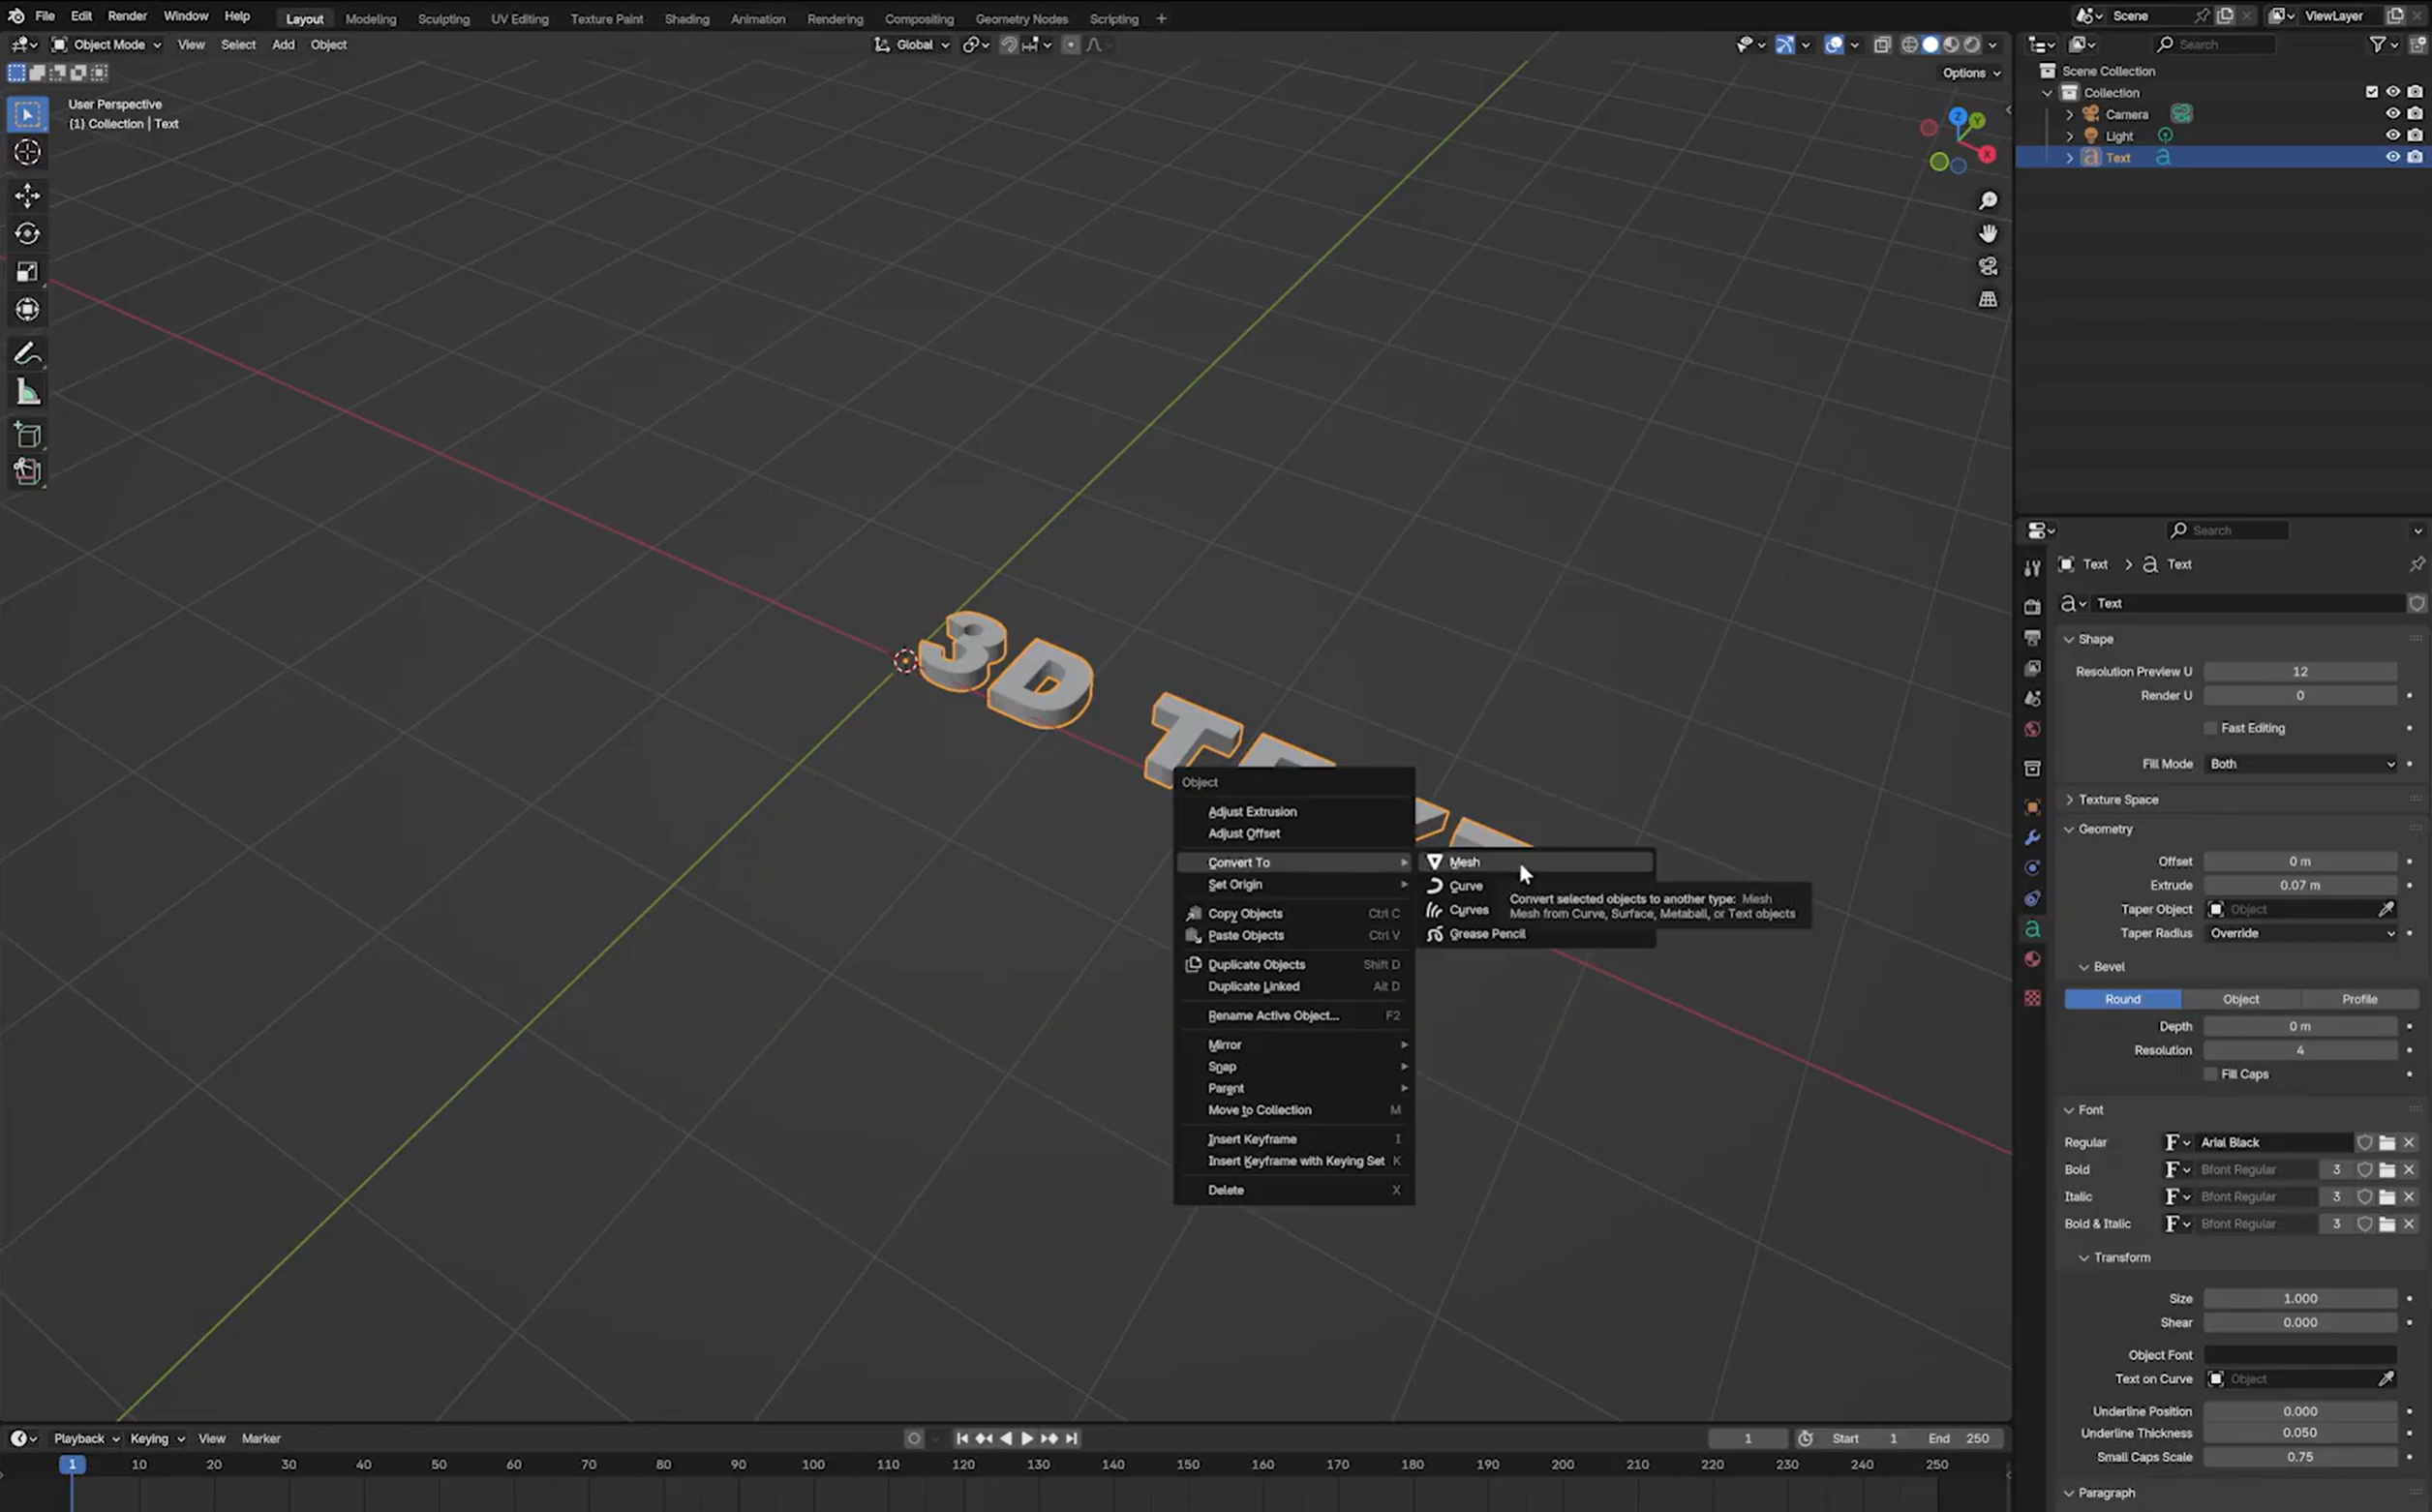Hide the Camera object in outliner
The height and width of the screenshot is (1512, 2432).
click(2393, 113)
